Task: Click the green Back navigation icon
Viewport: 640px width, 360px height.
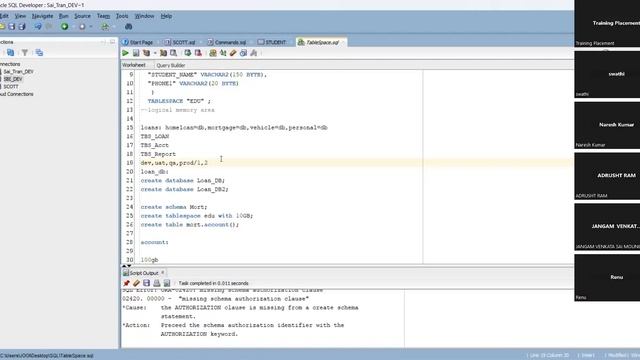Action: (x=64, y=27)
